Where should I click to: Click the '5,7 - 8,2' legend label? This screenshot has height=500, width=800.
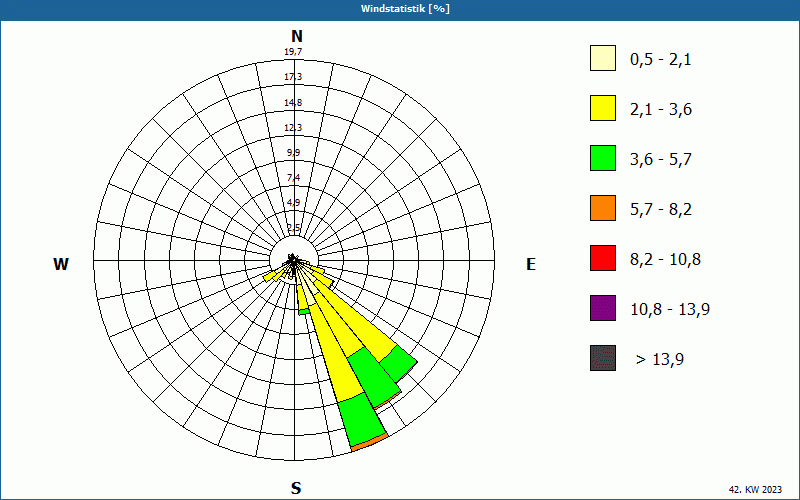coord(661,210)
